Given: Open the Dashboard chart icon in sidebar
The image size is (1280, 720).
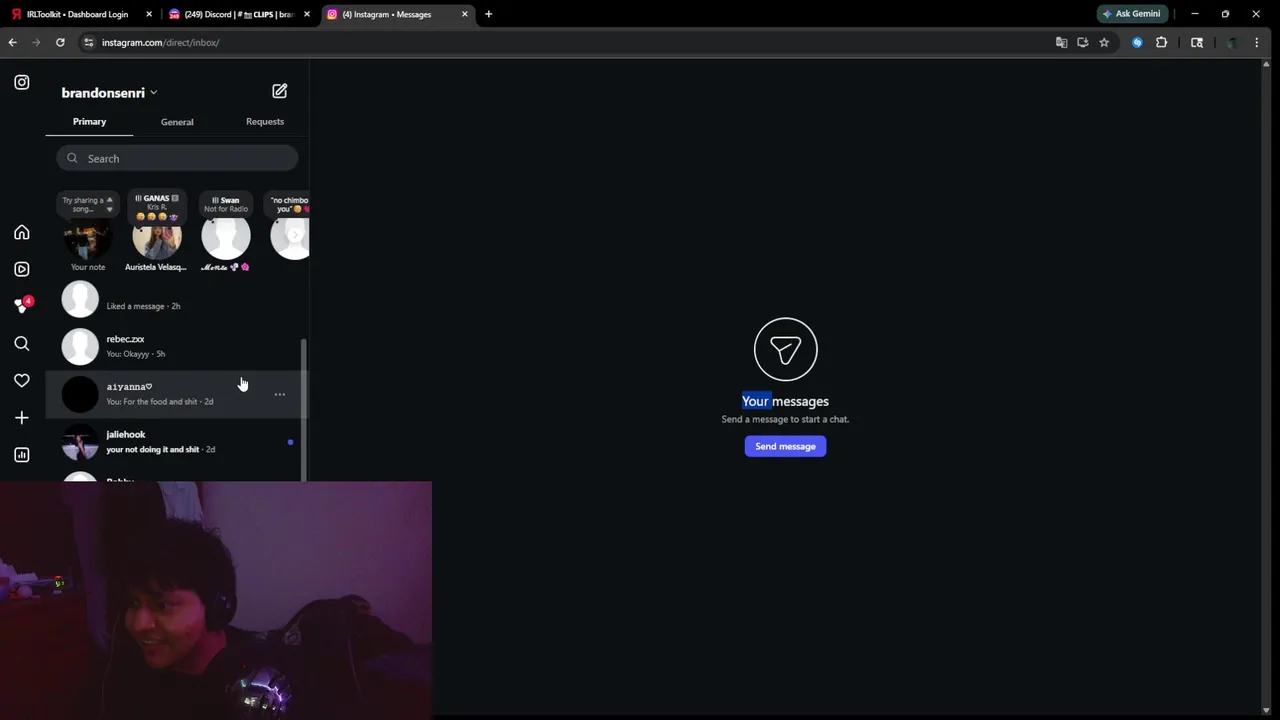Looking at the screenshot, I should 22,454.
